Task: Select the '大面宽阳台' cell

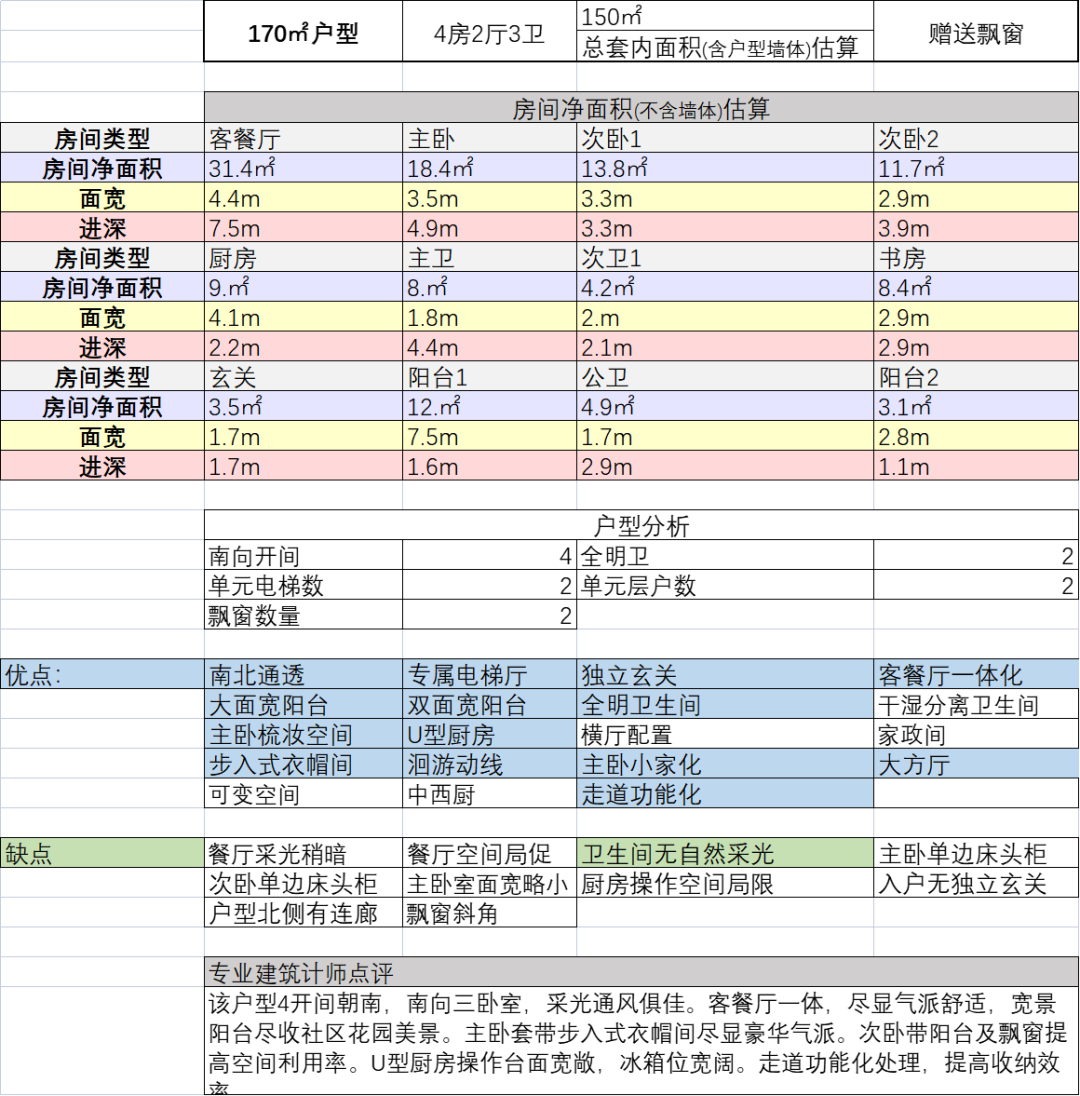Action: [303, 705]
